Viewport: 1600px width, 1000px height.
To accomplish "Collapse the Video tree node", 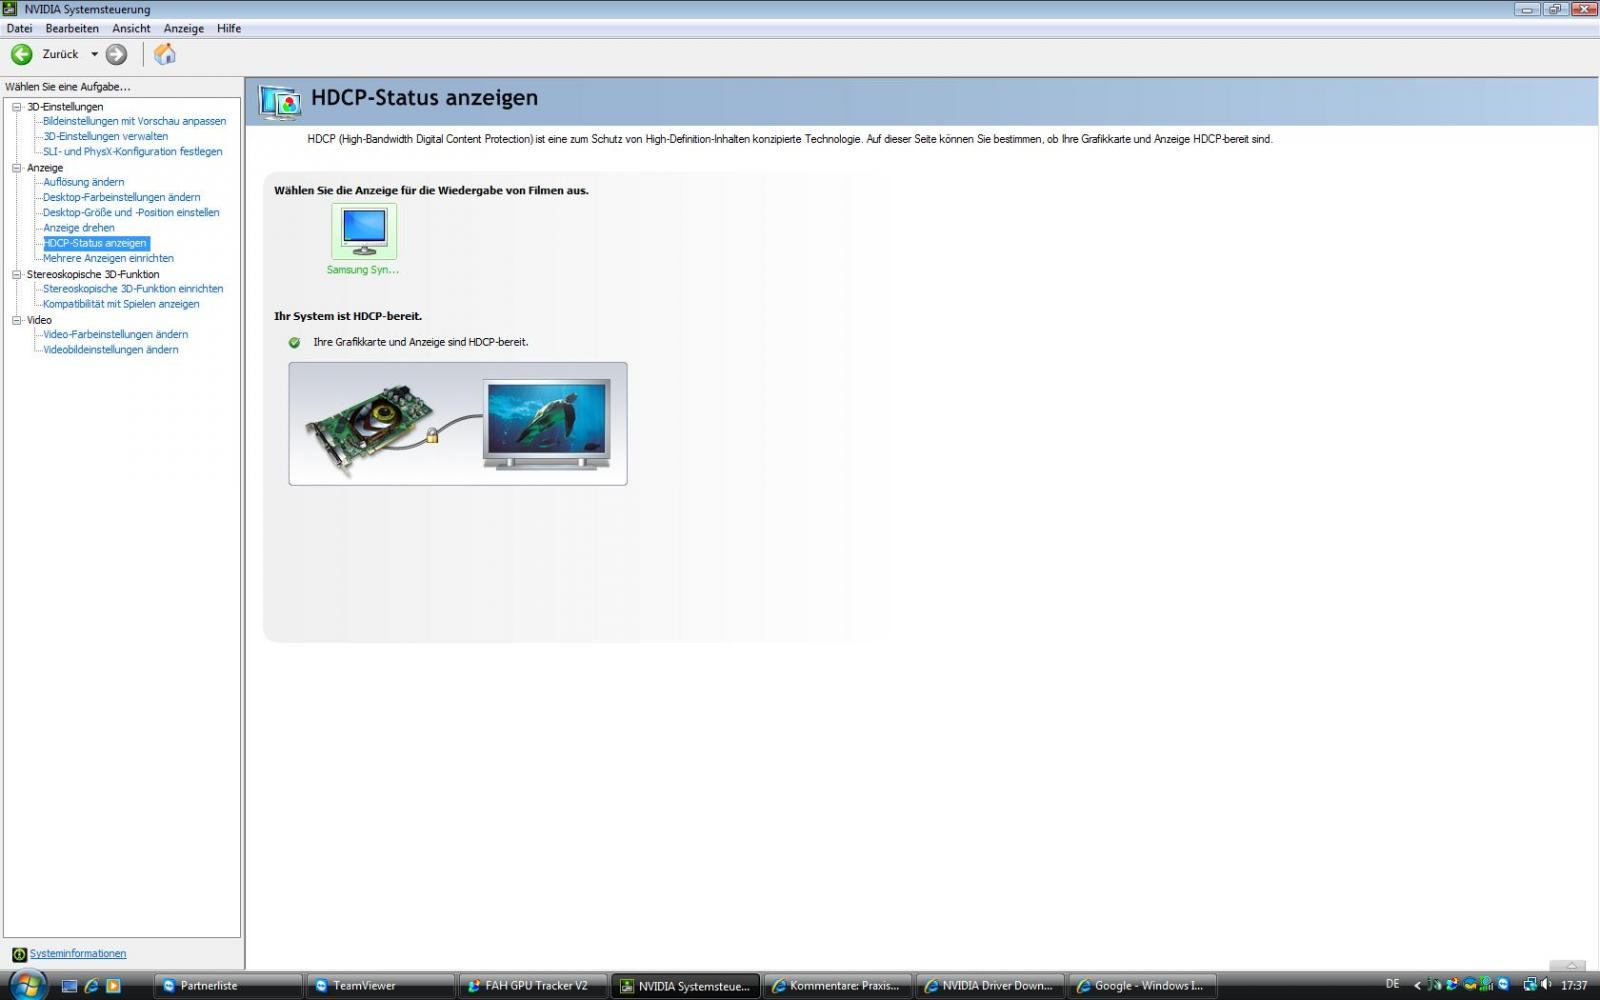I will click(16, 319).
